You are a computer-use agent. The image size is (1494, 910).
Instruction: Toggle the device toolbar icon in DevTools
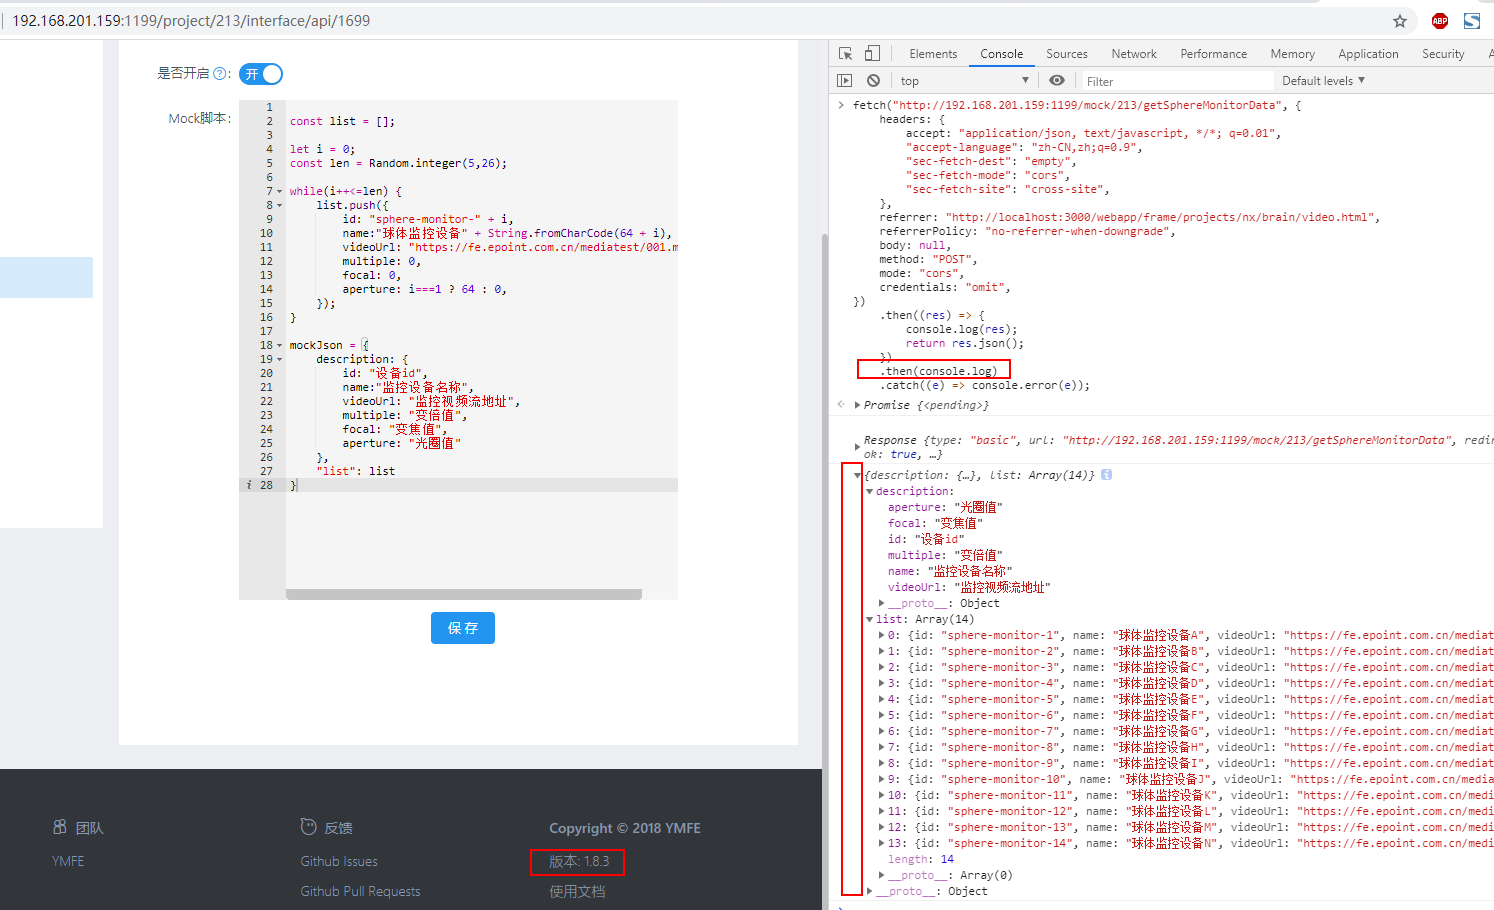[872, 54]
